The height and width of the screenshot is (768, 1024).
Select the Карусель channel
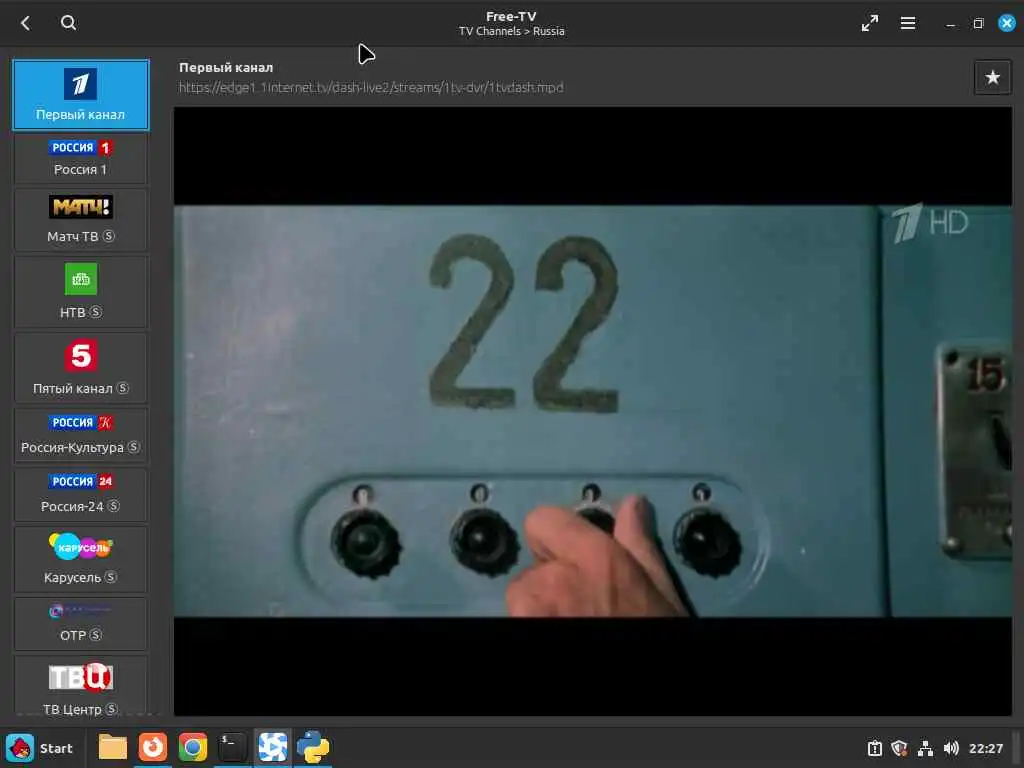pyautogui.click(x=80, y=559)
